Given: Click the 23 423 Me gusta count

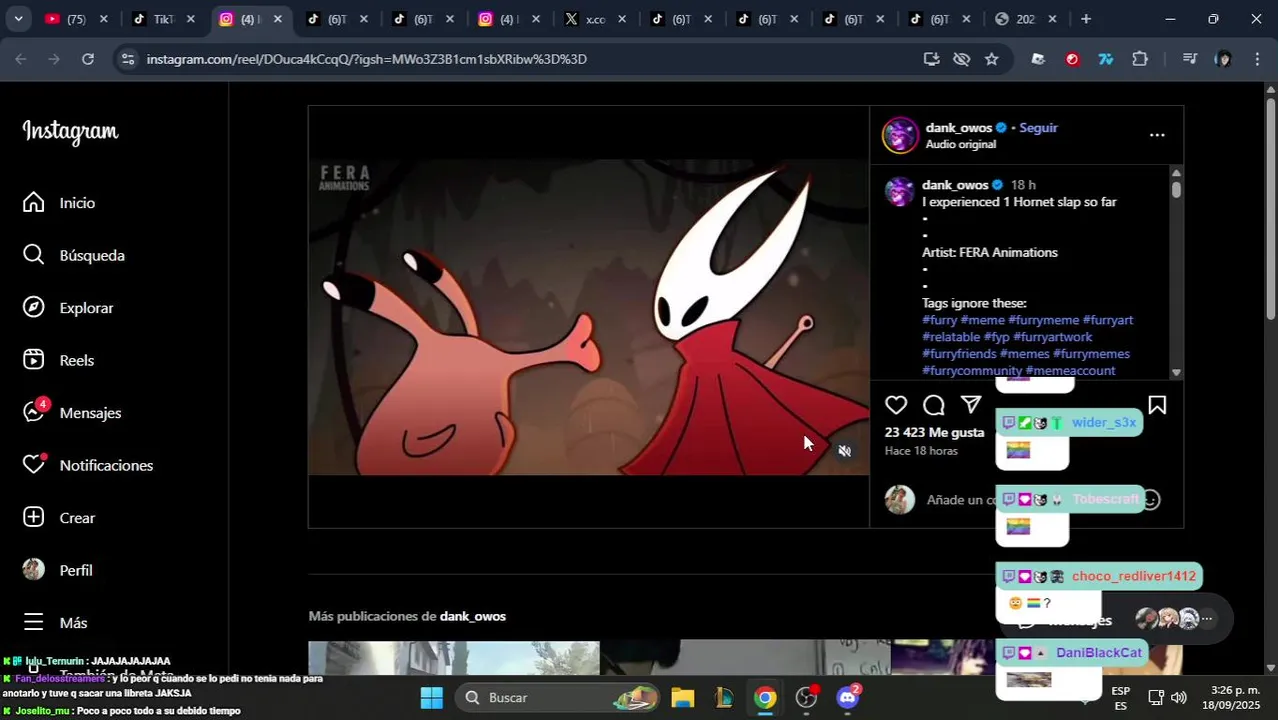Looking at the screenshot, I should [934, 432].
